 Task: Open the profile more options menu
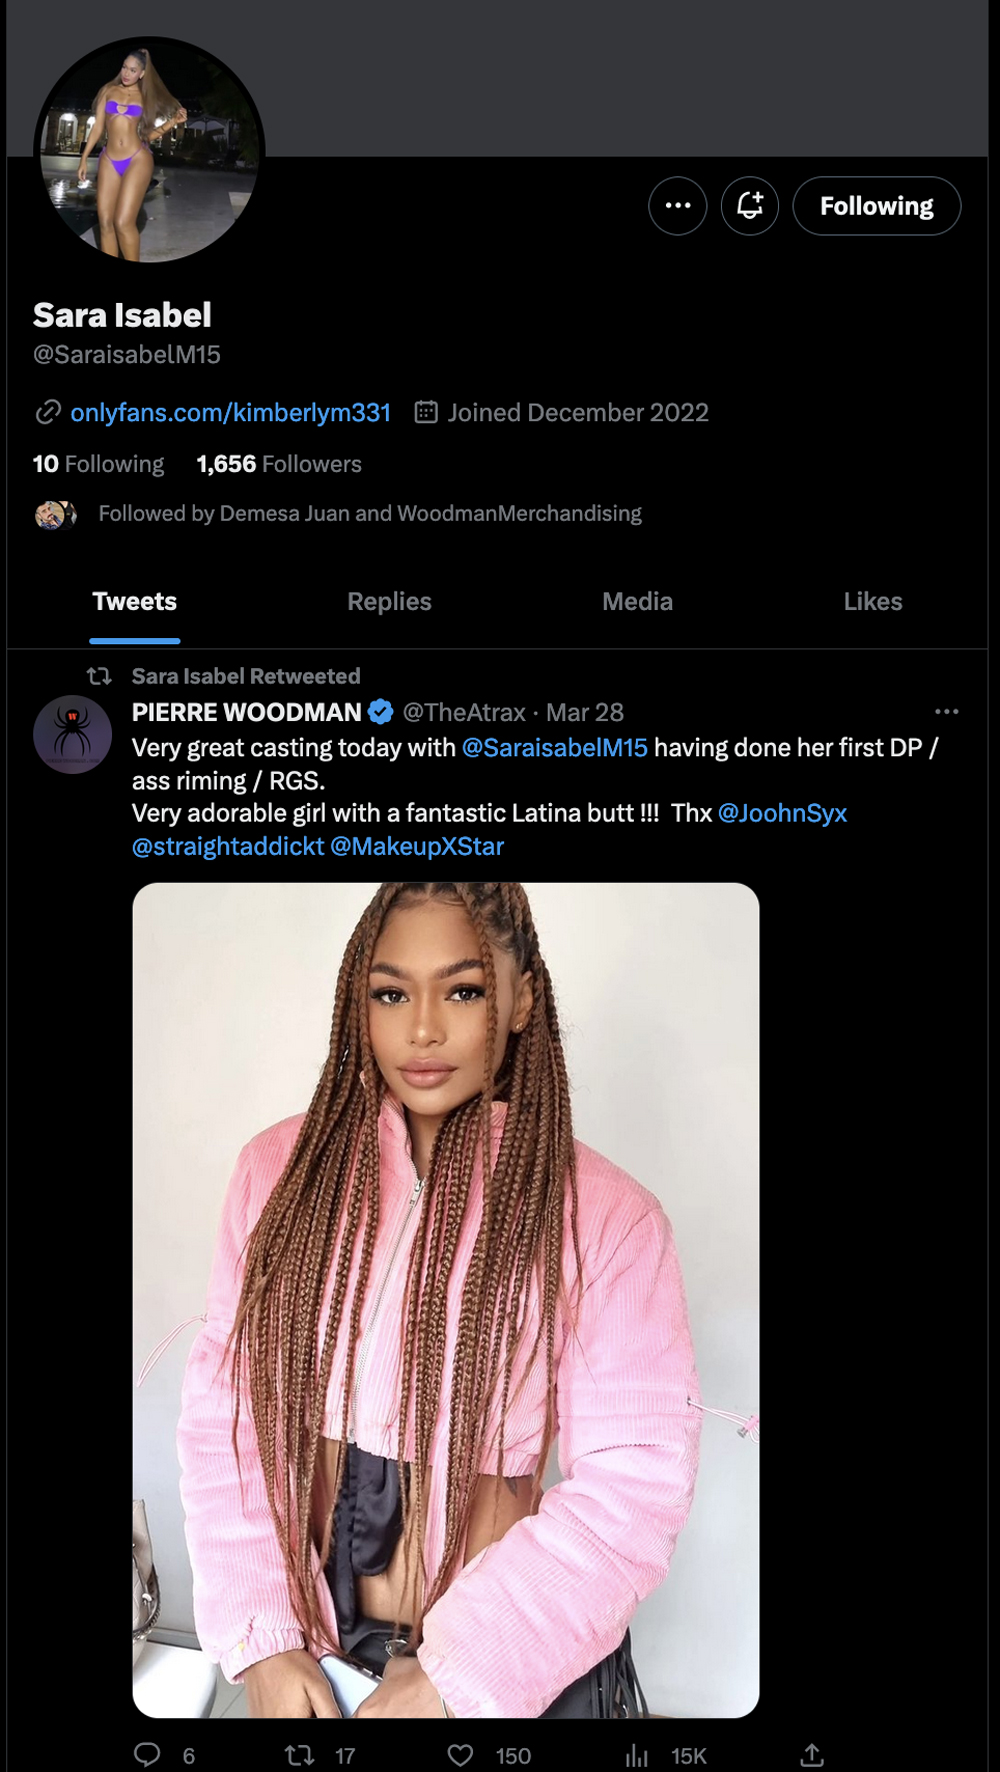(678, 206)
